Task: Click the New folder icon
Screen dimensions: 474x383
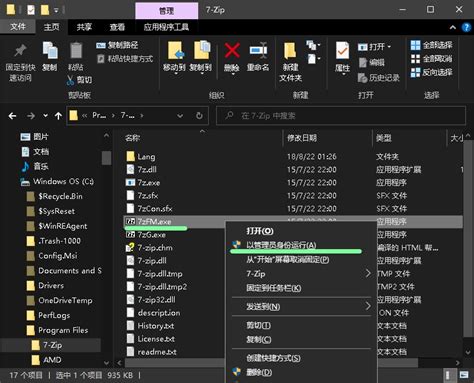Action: (290, 51)
